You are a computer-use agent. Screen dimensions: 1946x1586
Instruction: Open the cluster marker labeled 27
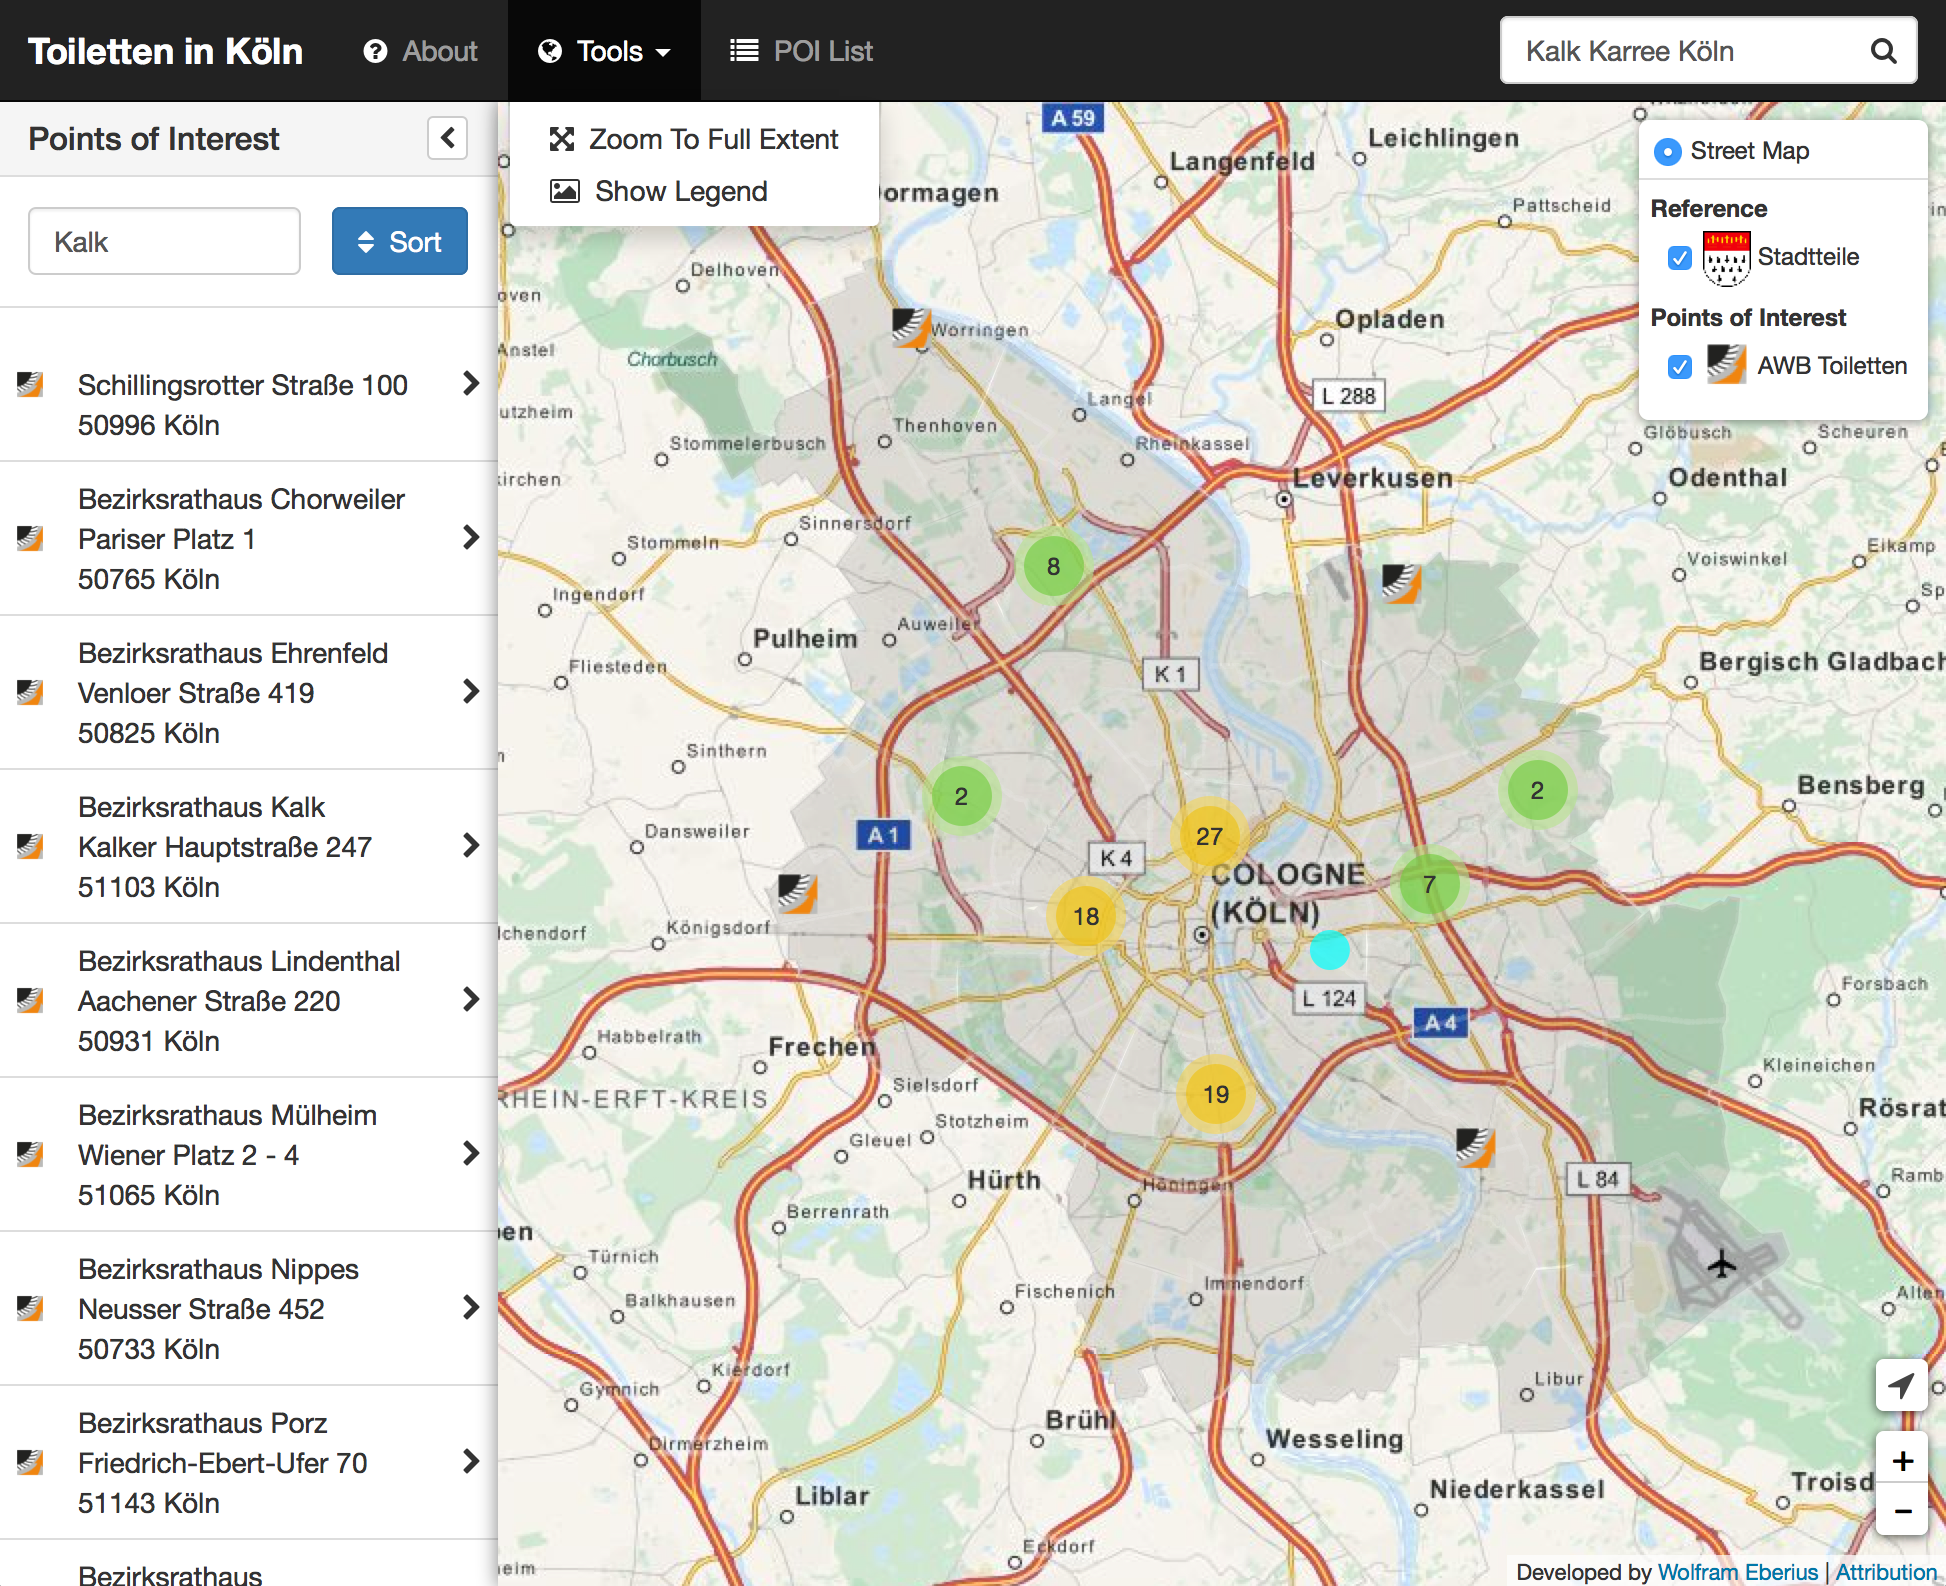point(1209,836)
